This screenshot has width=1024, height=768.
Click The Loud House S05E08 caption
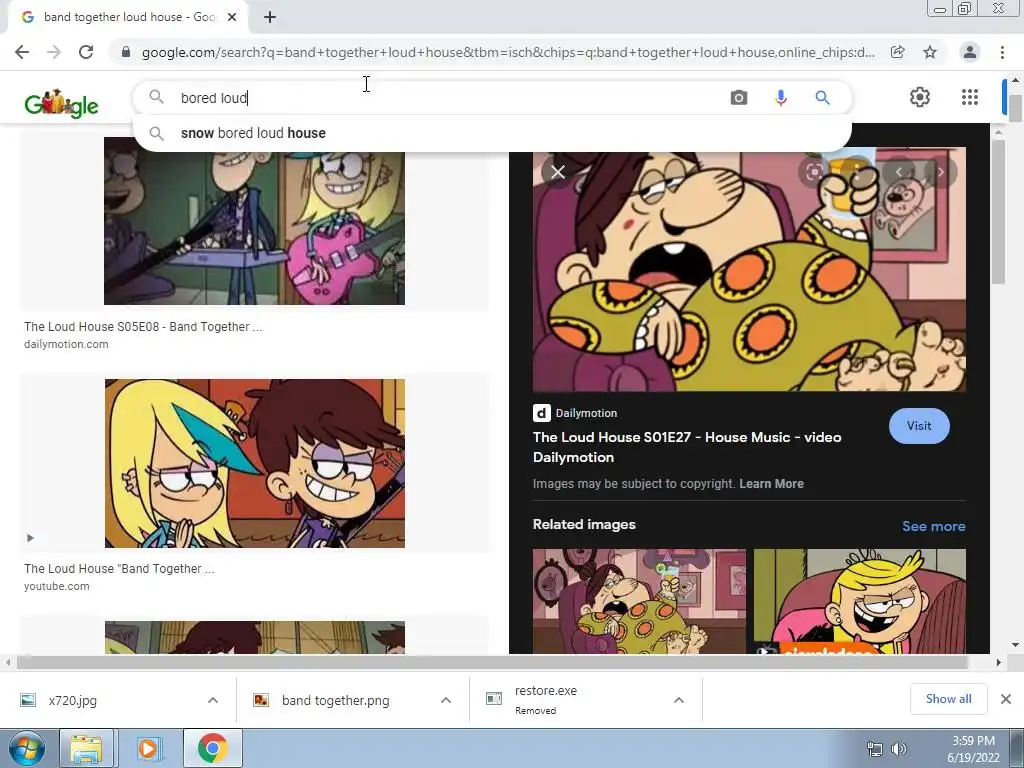143,327
